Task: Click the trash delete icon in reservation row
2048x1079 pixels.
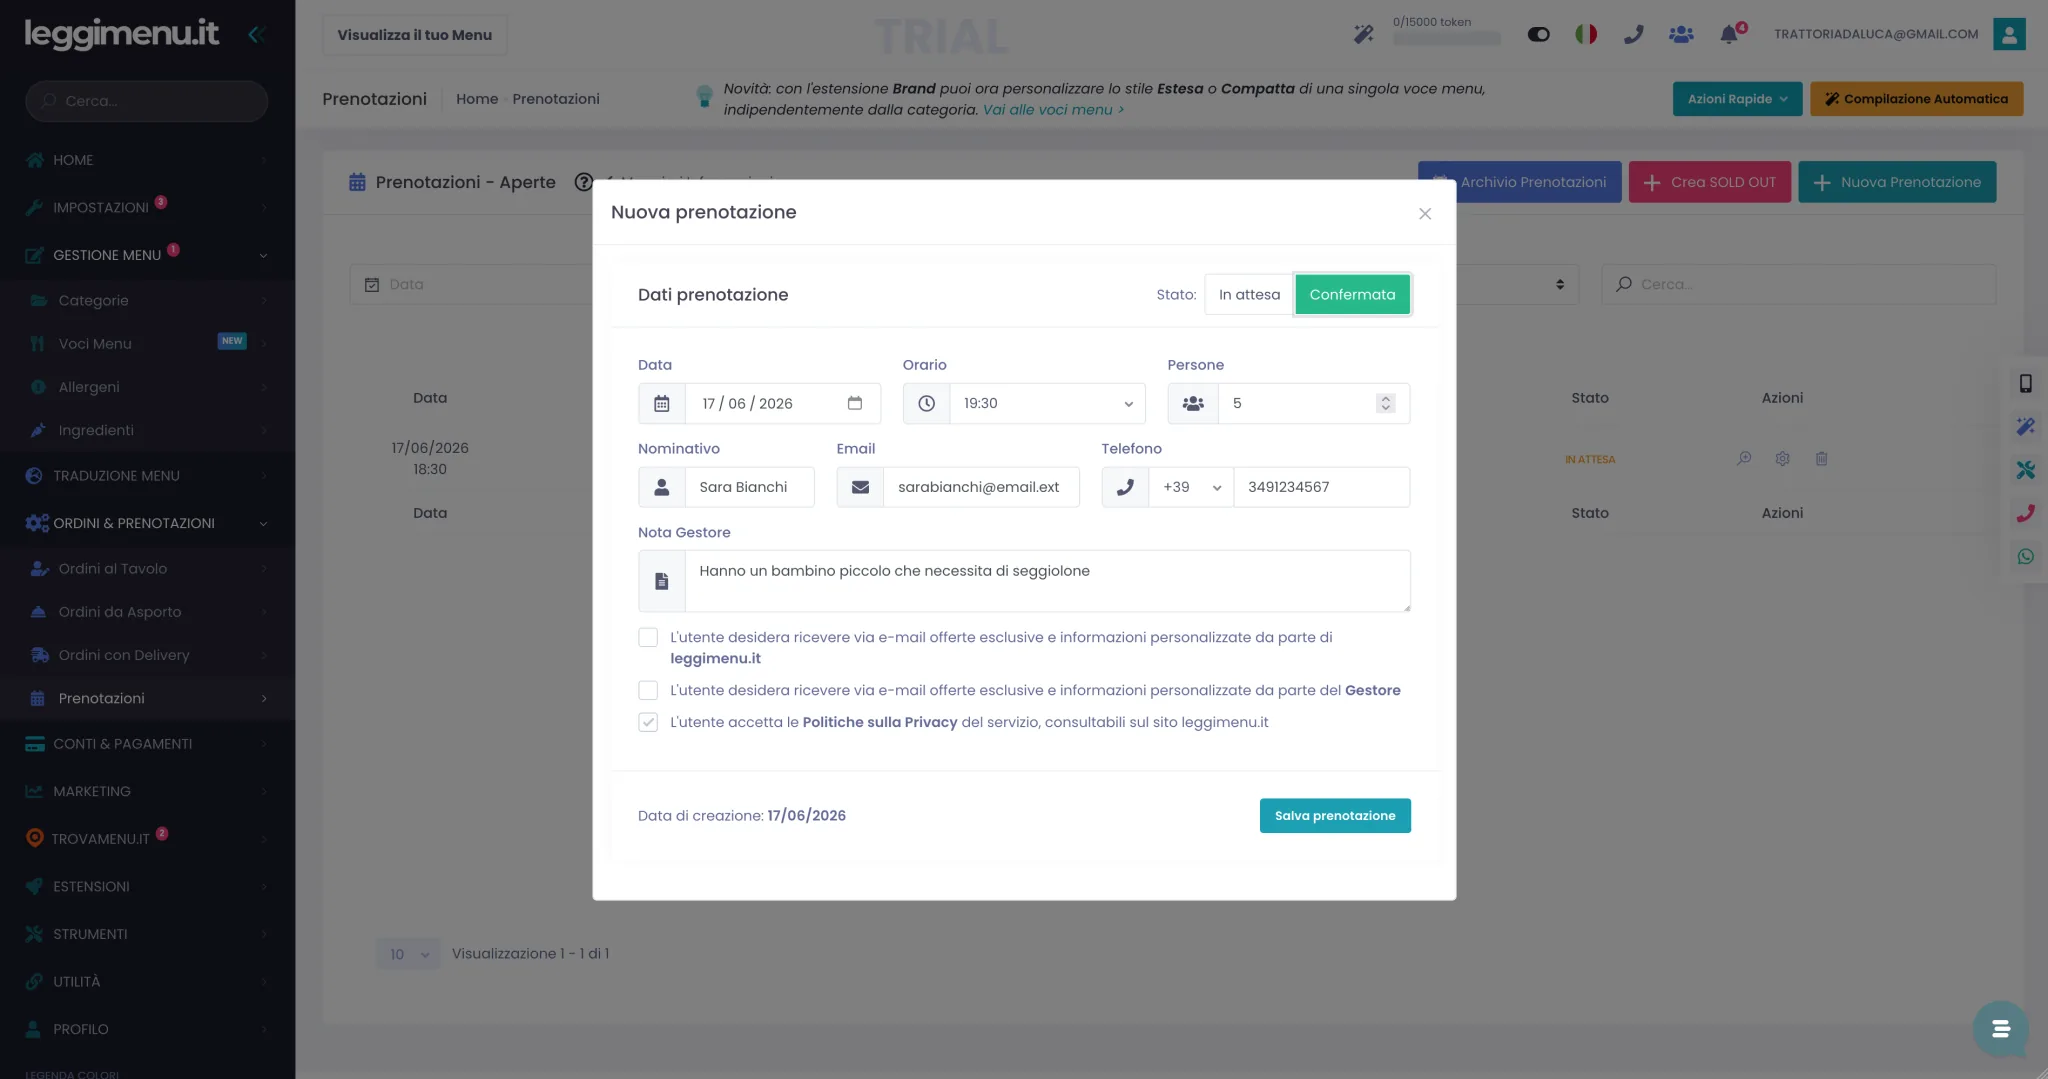Action: coord(1821,459)
